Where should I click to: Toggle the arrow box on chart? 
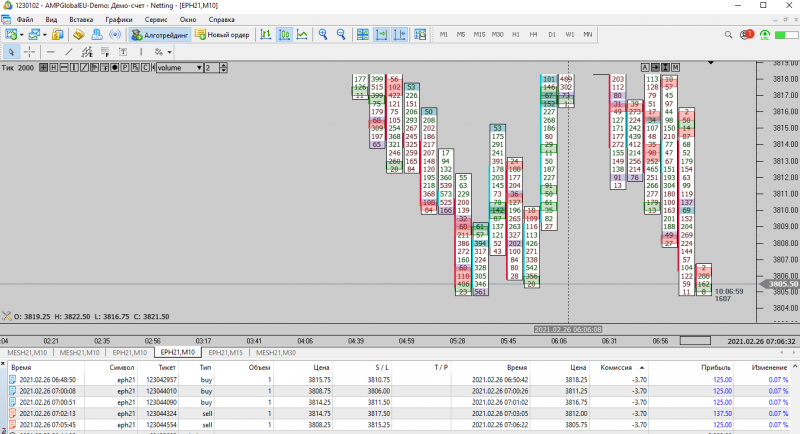[655, 67]
